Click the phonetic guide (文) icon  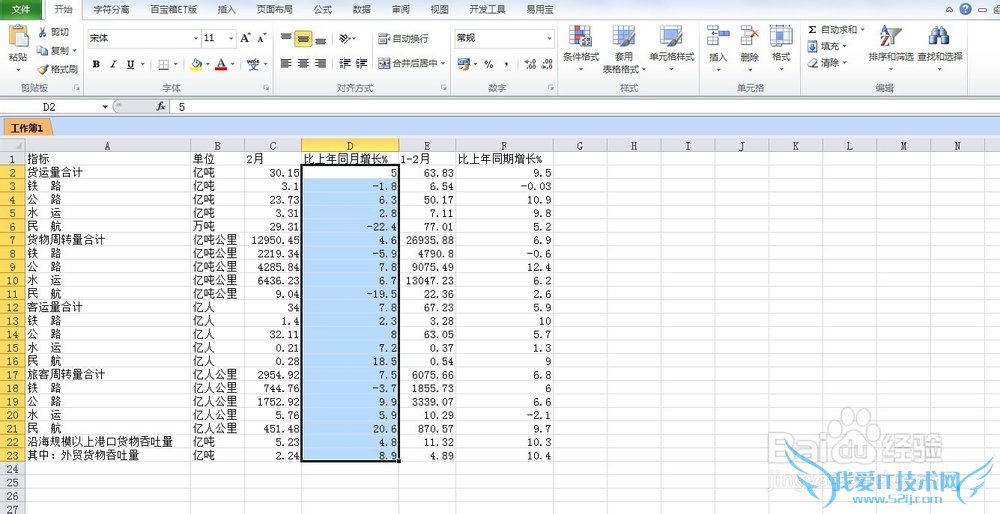pyautogui.click(x=254, y=64)
